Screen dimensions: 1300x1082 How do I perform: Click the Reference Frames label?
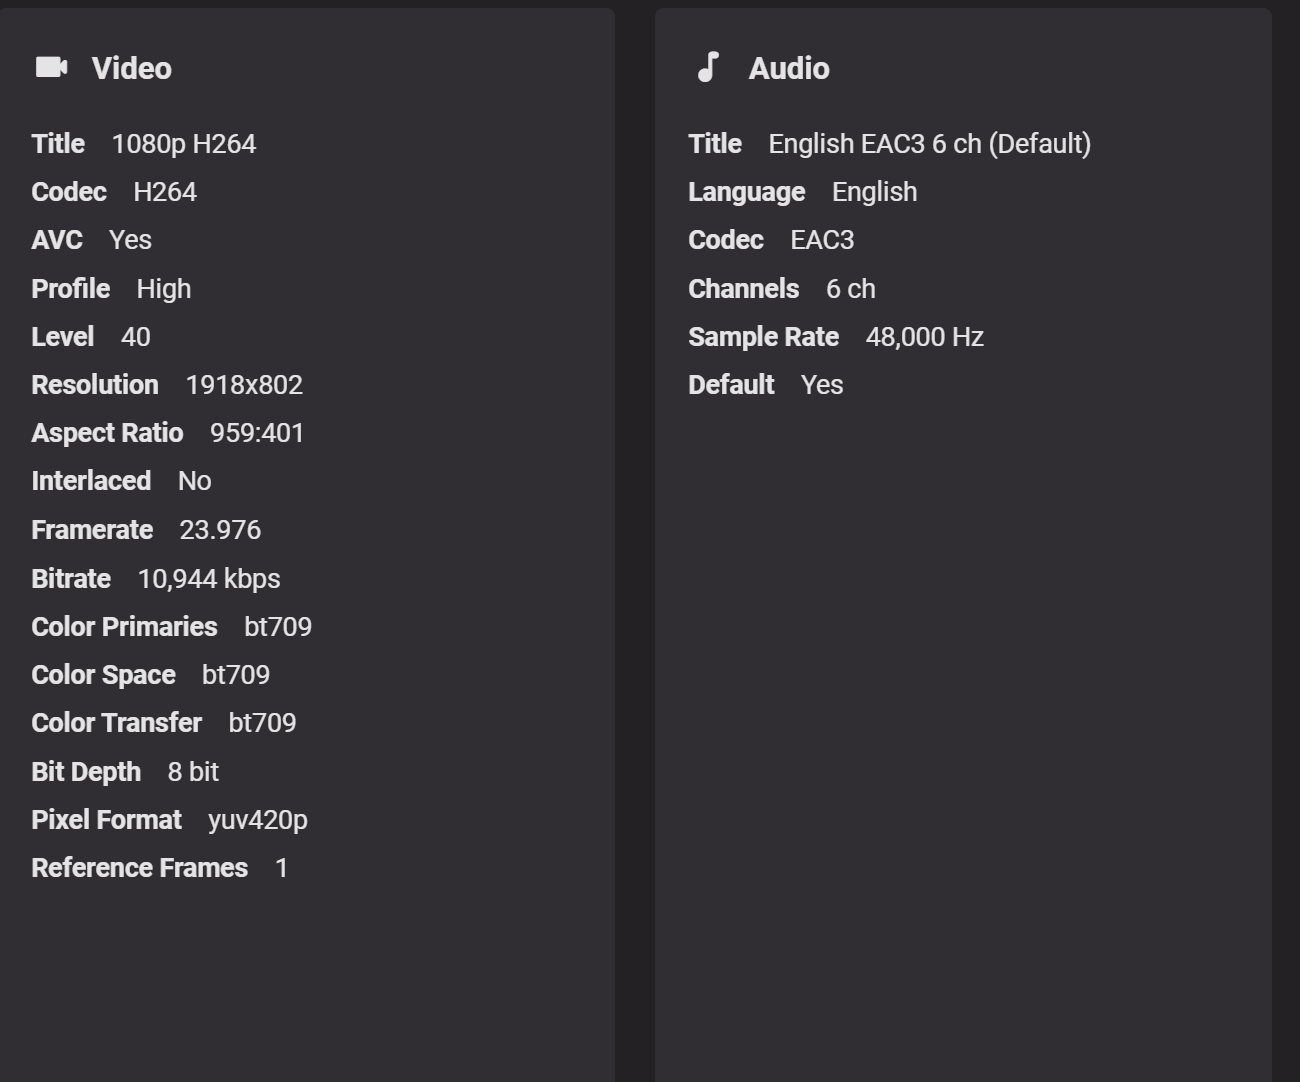point(139,868)
